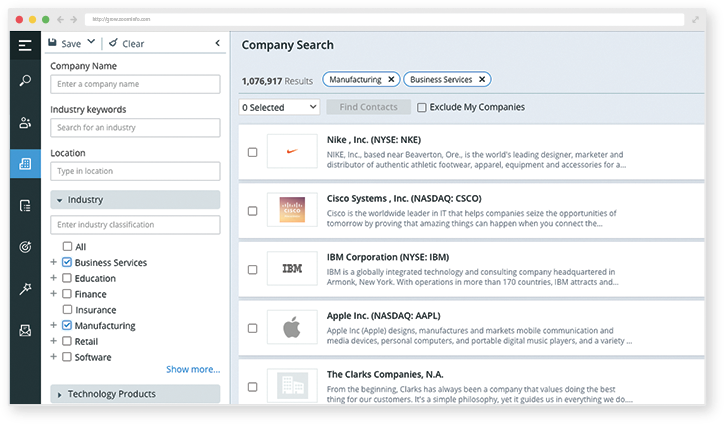Select the Nike, Inc. result checkbox

tap(253, 152)
